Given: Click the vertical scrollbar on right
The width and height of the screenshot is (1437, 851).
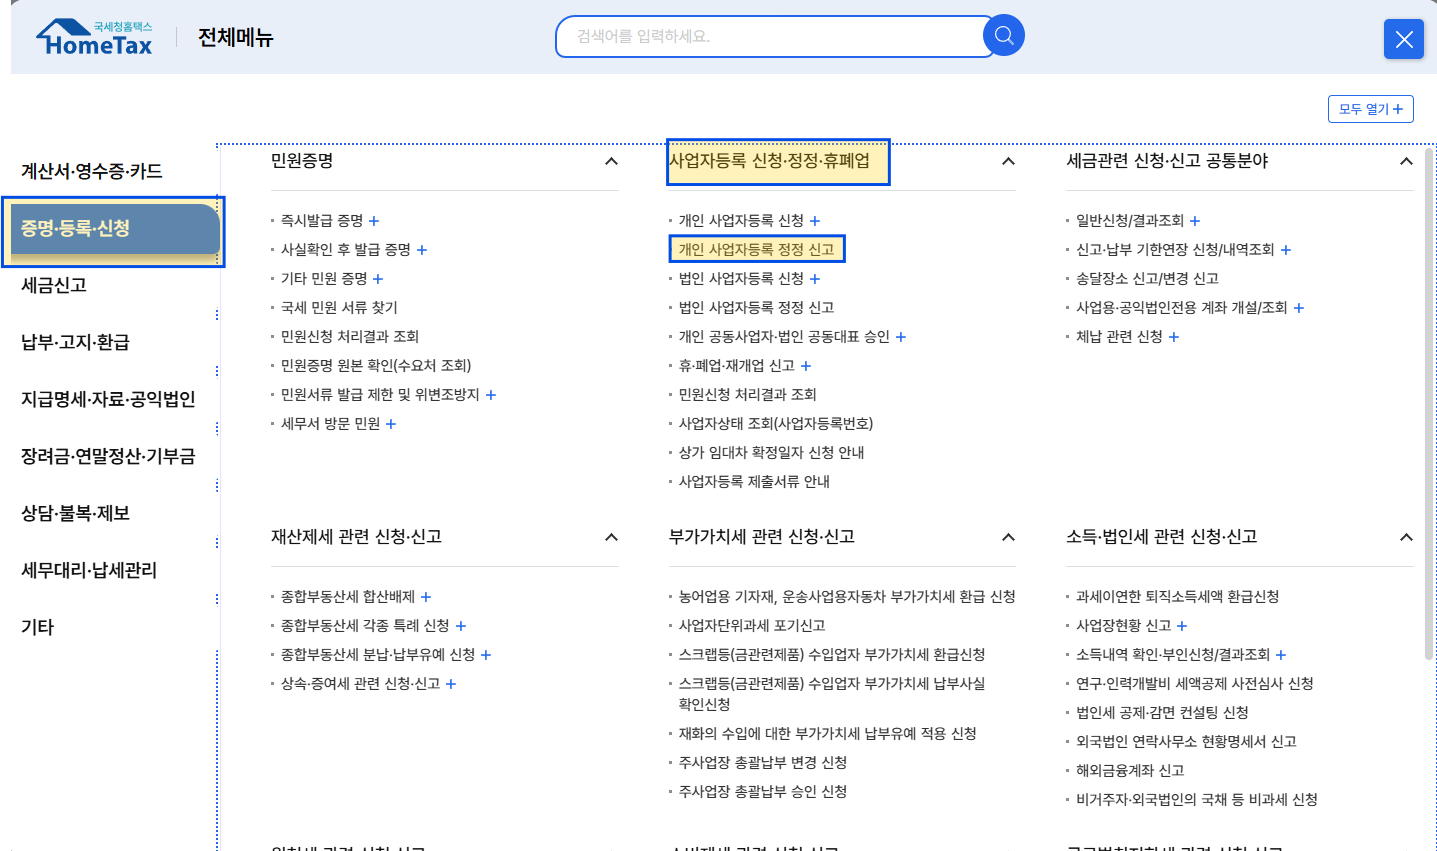Looking at the screenshot, I should (1429, 400).
